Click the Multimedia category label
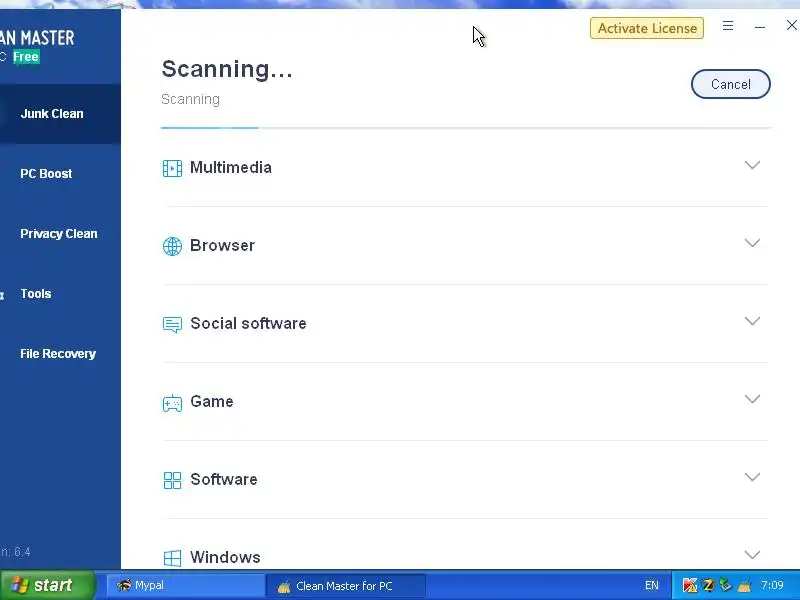The image size is (800, 600). (x=231, y=167)
